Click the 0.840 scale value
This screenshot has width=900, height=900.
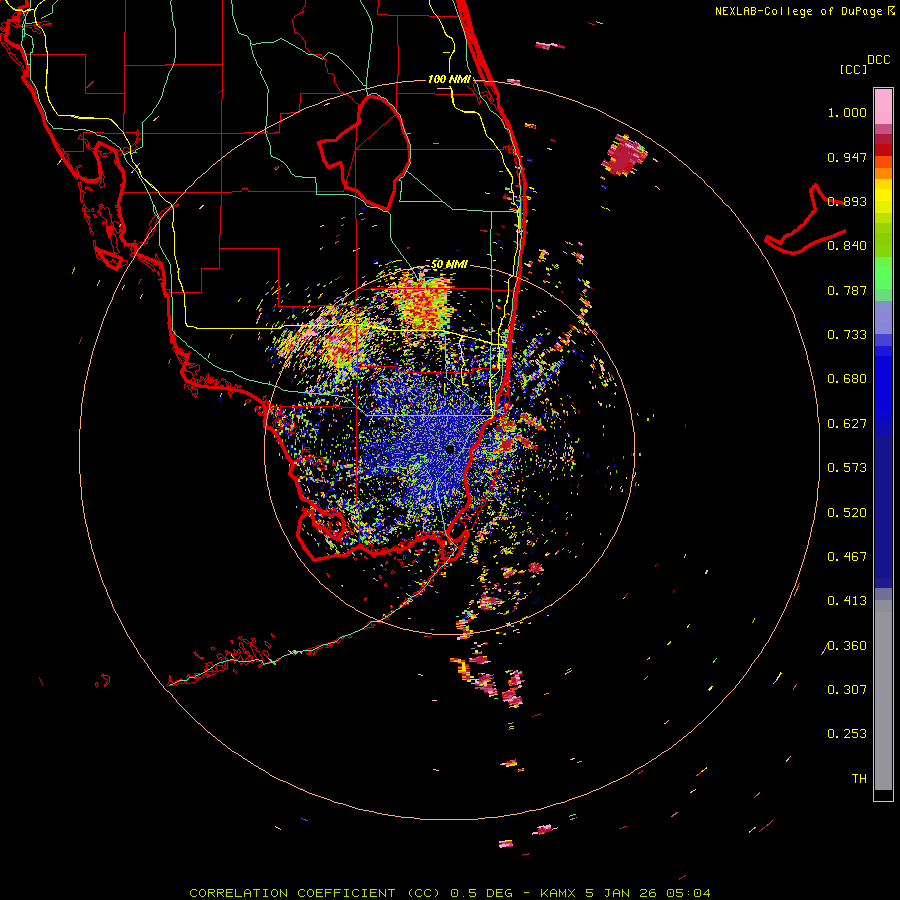847,246
